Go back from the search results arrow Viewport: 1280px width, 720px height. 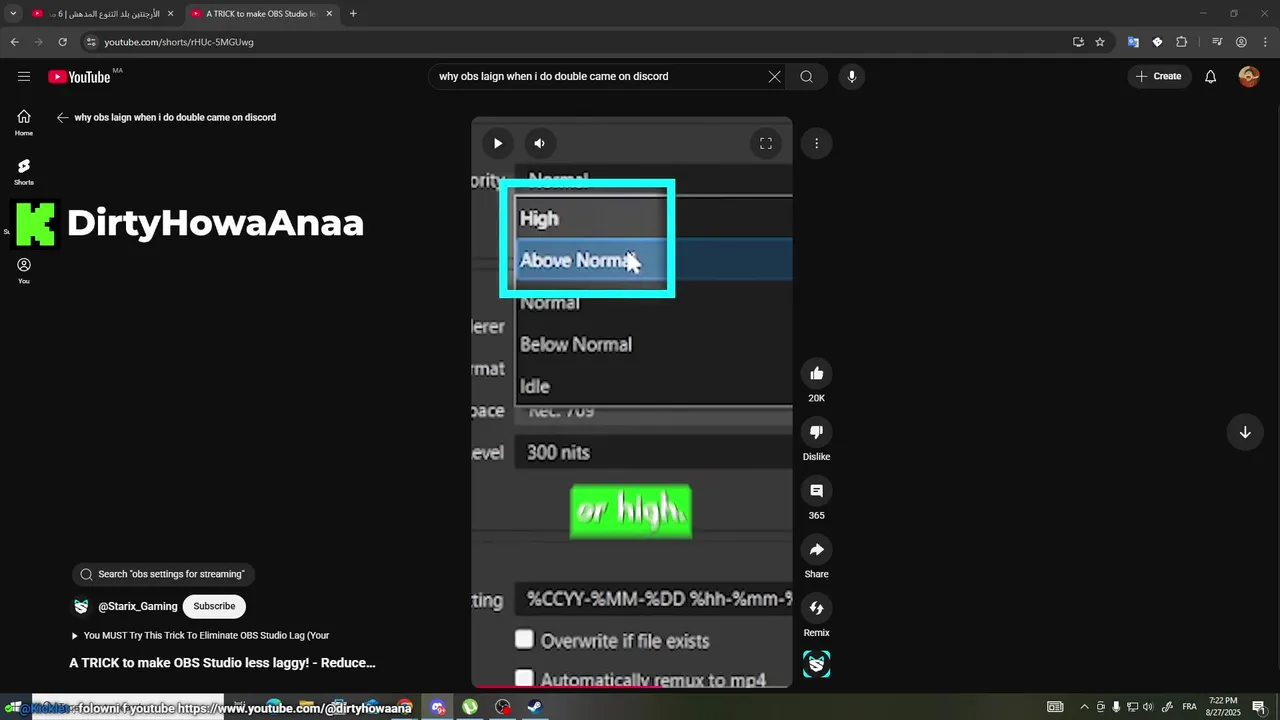(62, 117)
